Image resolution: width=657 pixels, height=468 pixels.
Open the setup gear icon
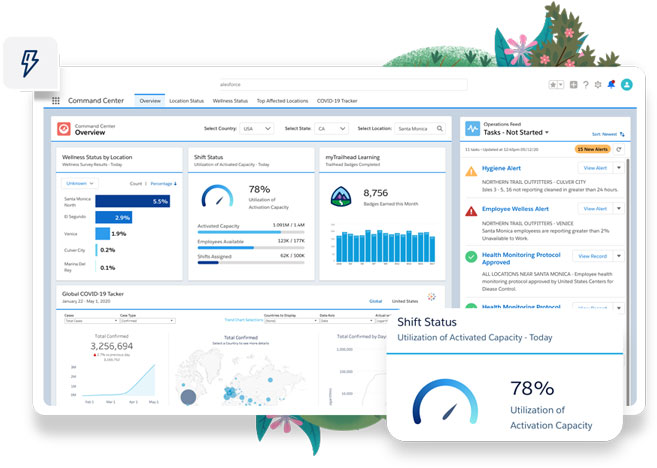pos(599,85)
